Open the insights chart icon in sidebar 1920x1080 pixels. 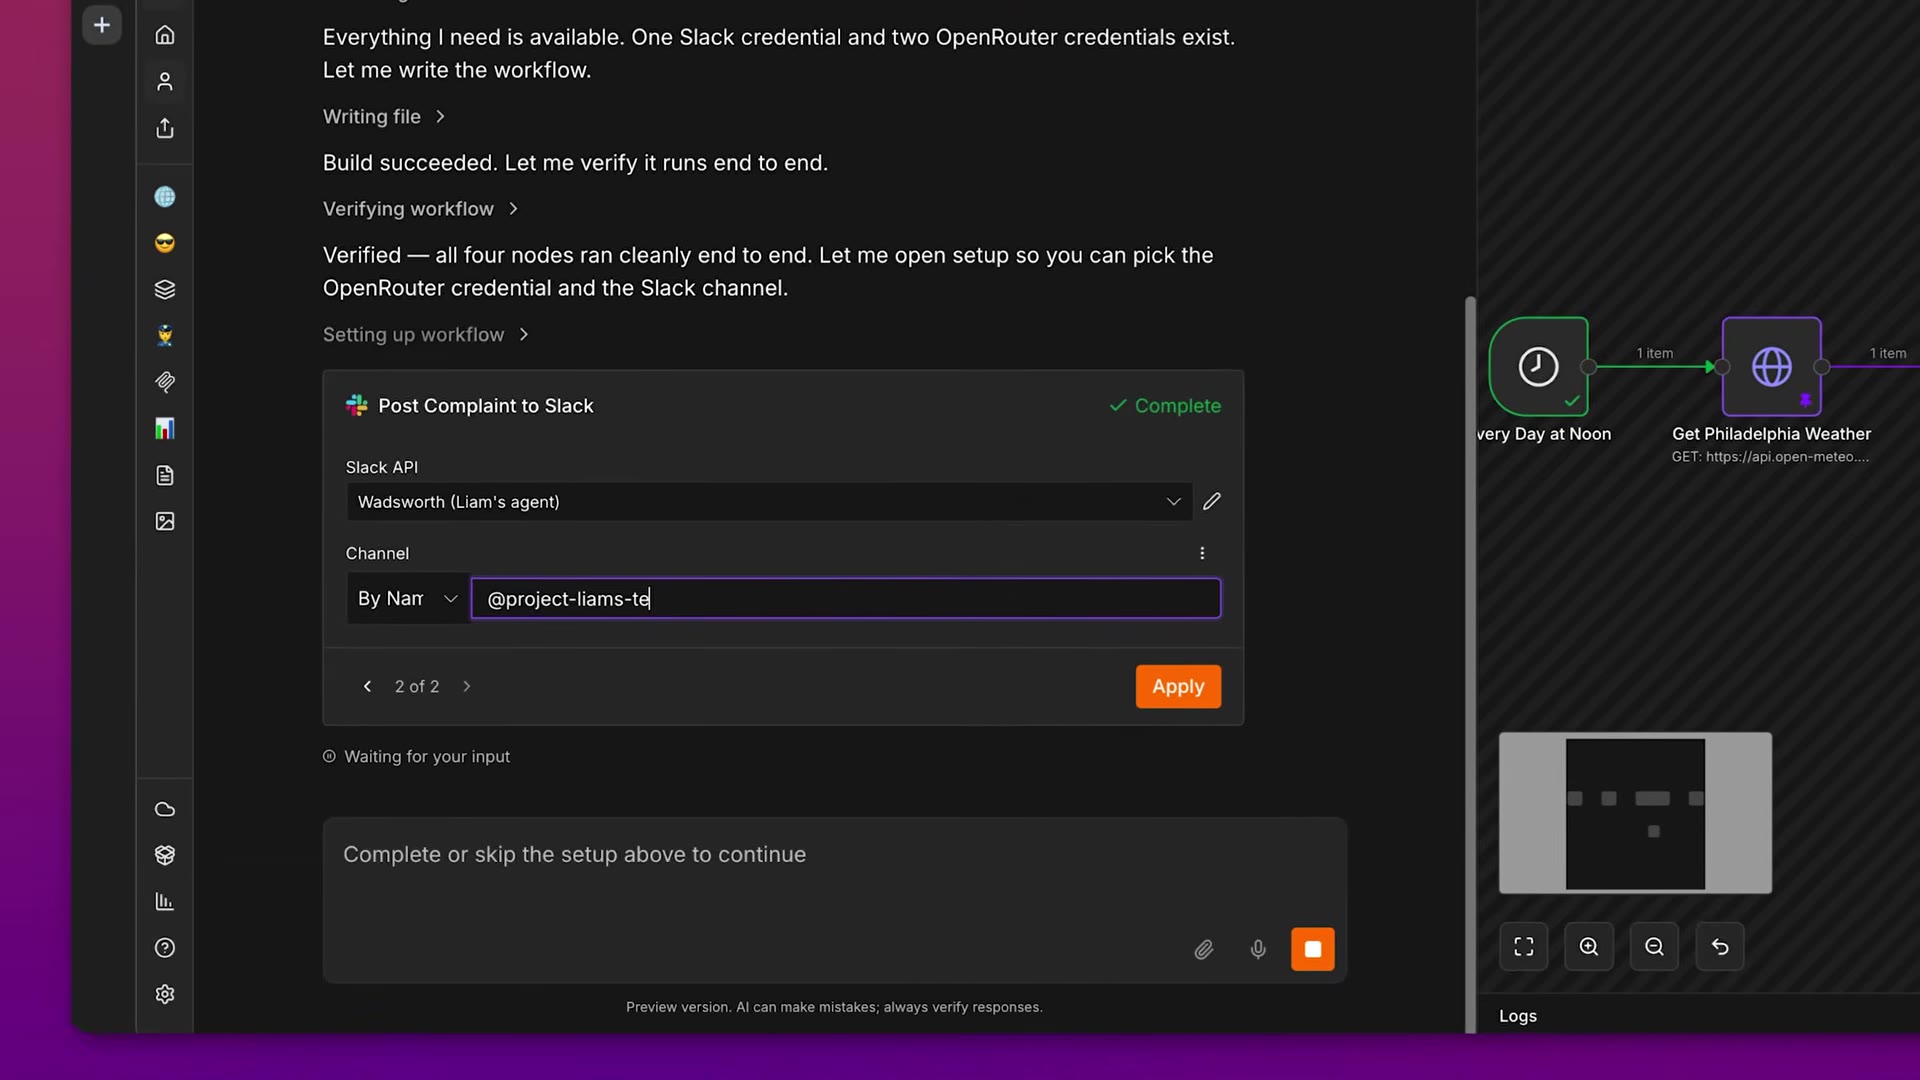[x=165, y=902]
